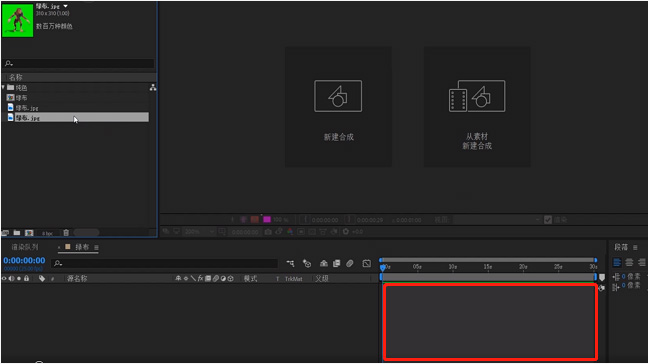Click the reset exposure icon

[346, 232]
